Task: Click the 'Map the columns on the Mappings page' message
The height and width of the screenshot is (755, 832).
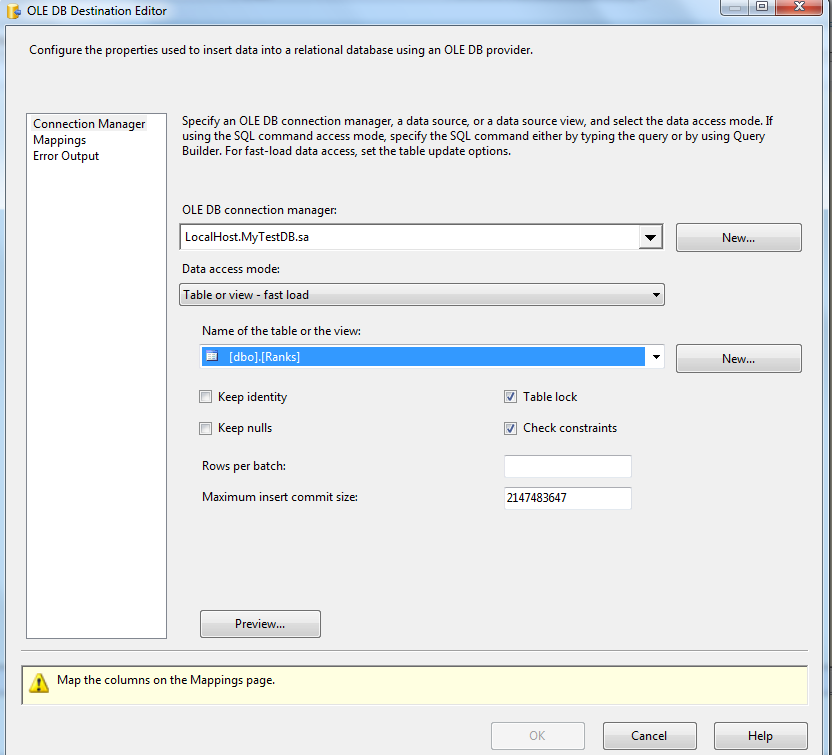Action: [166, 680]
